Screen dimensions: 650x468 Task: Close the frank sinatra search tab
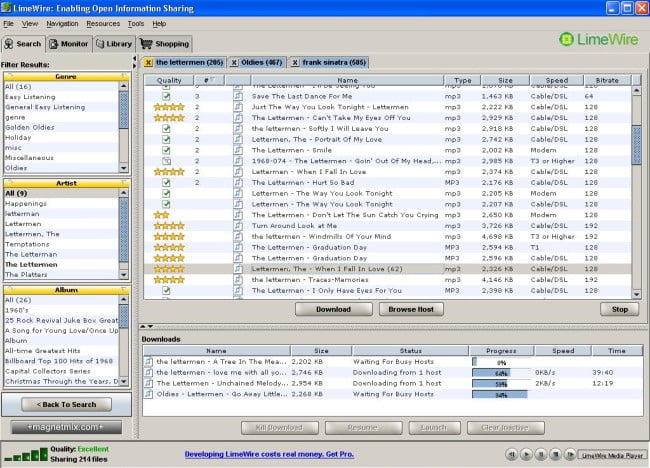pos(295,63)
